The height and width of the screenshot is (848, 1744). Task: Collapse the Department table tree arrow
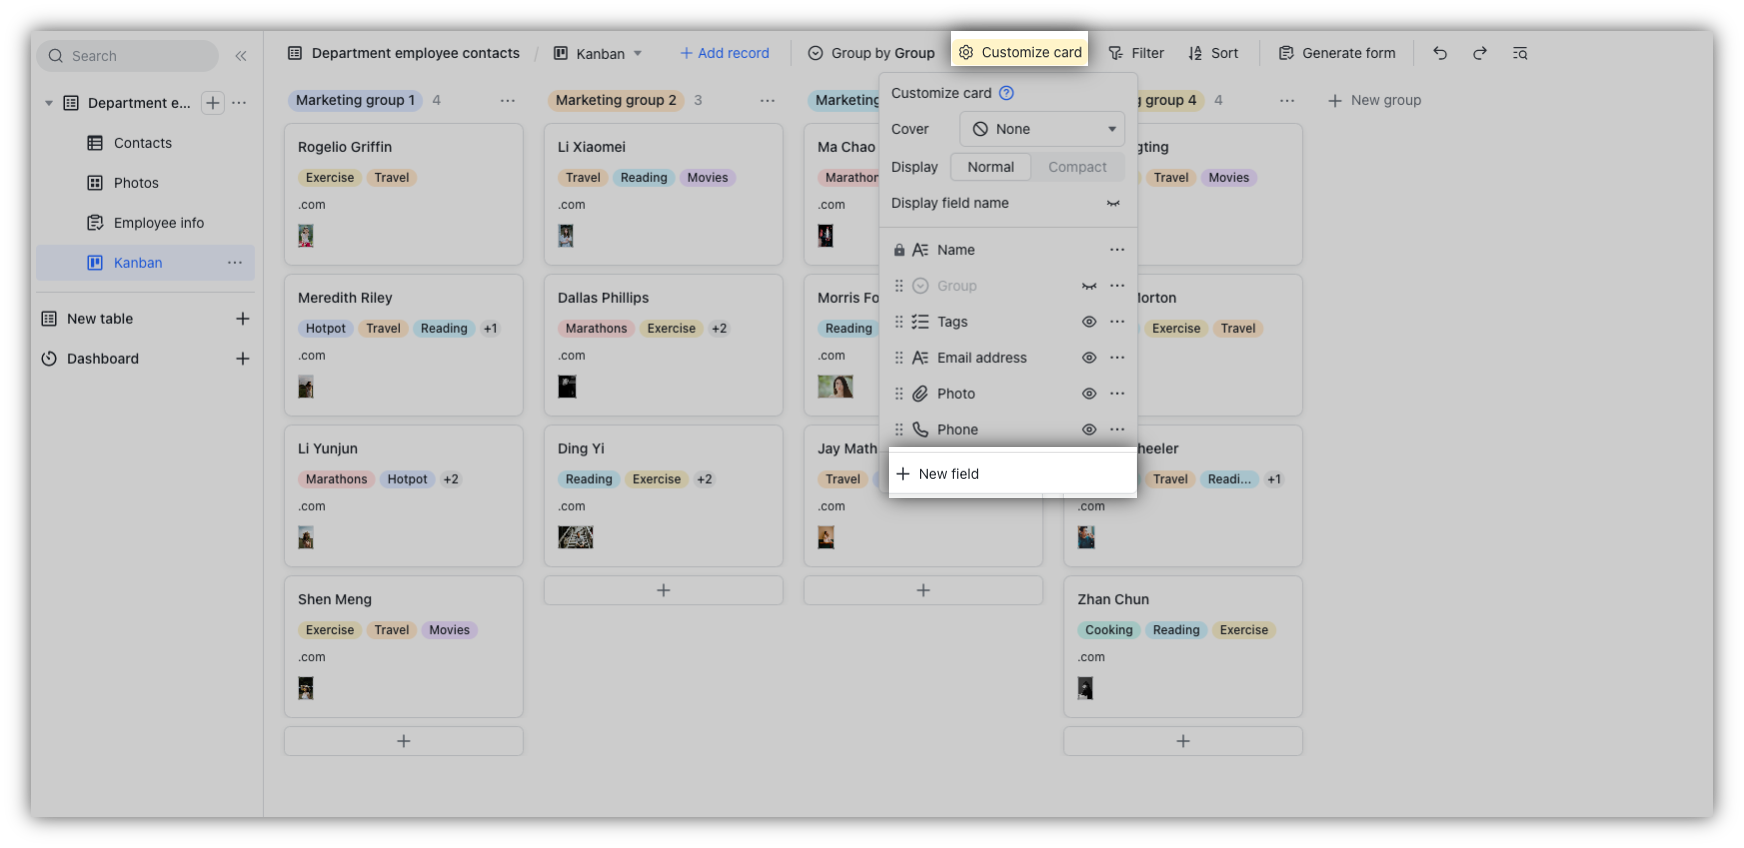(x=49, y=103)
